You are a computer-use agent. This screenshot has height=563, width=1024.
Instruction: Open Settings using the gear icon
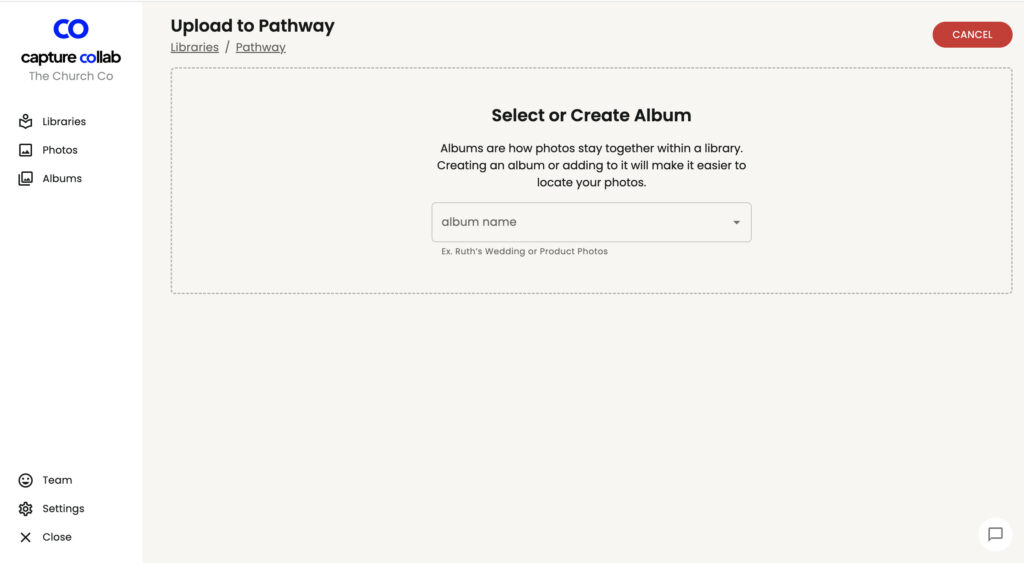pyautogui.click(x=25, y=509)
